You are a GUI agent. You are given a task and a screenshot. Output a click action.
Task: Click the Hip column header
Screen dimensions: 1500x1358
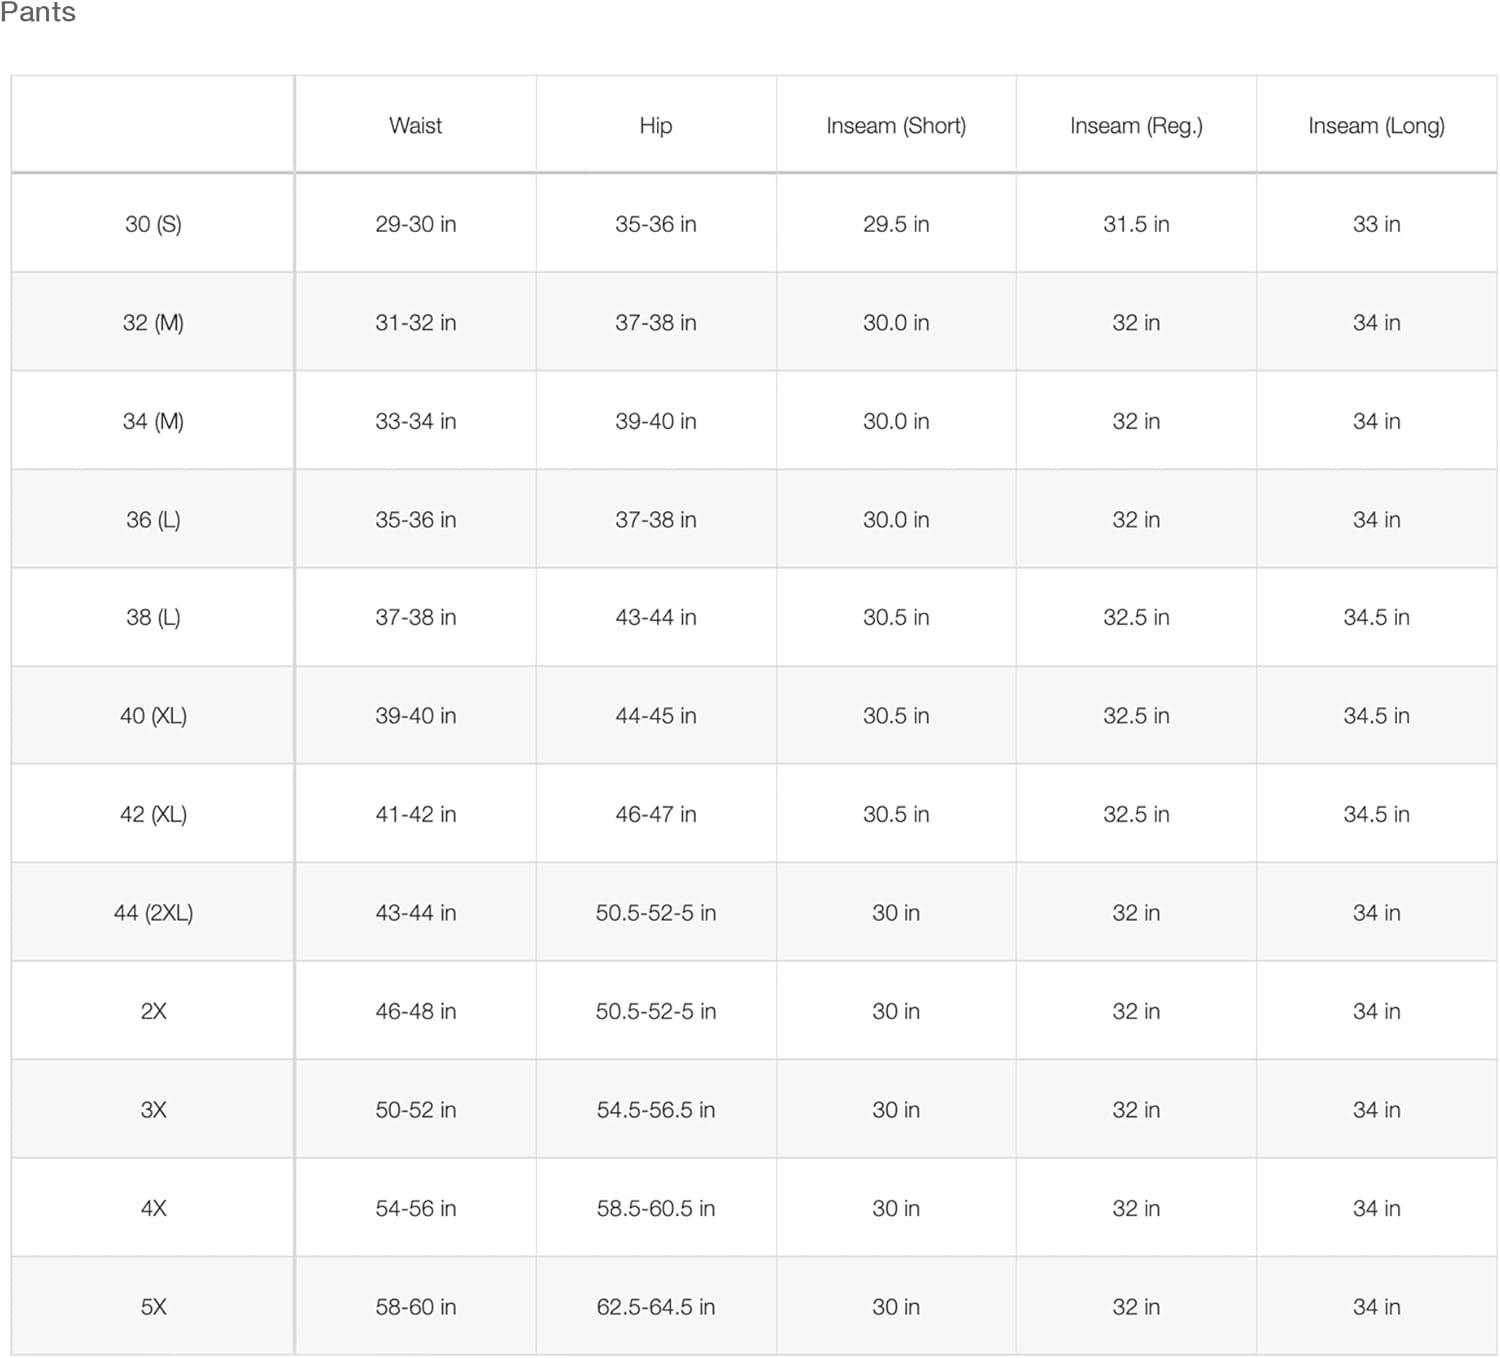coord(655,126)
